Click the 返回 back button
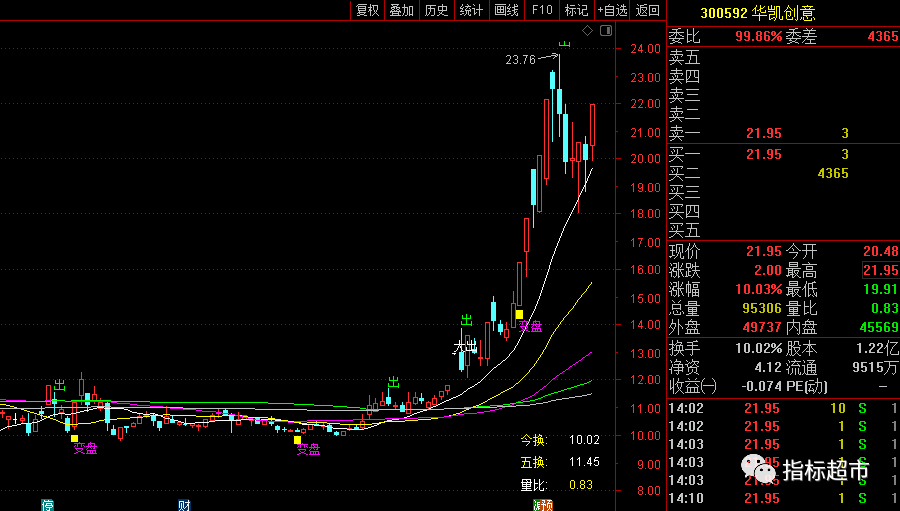The image size is (900, 511). point(647,10)
